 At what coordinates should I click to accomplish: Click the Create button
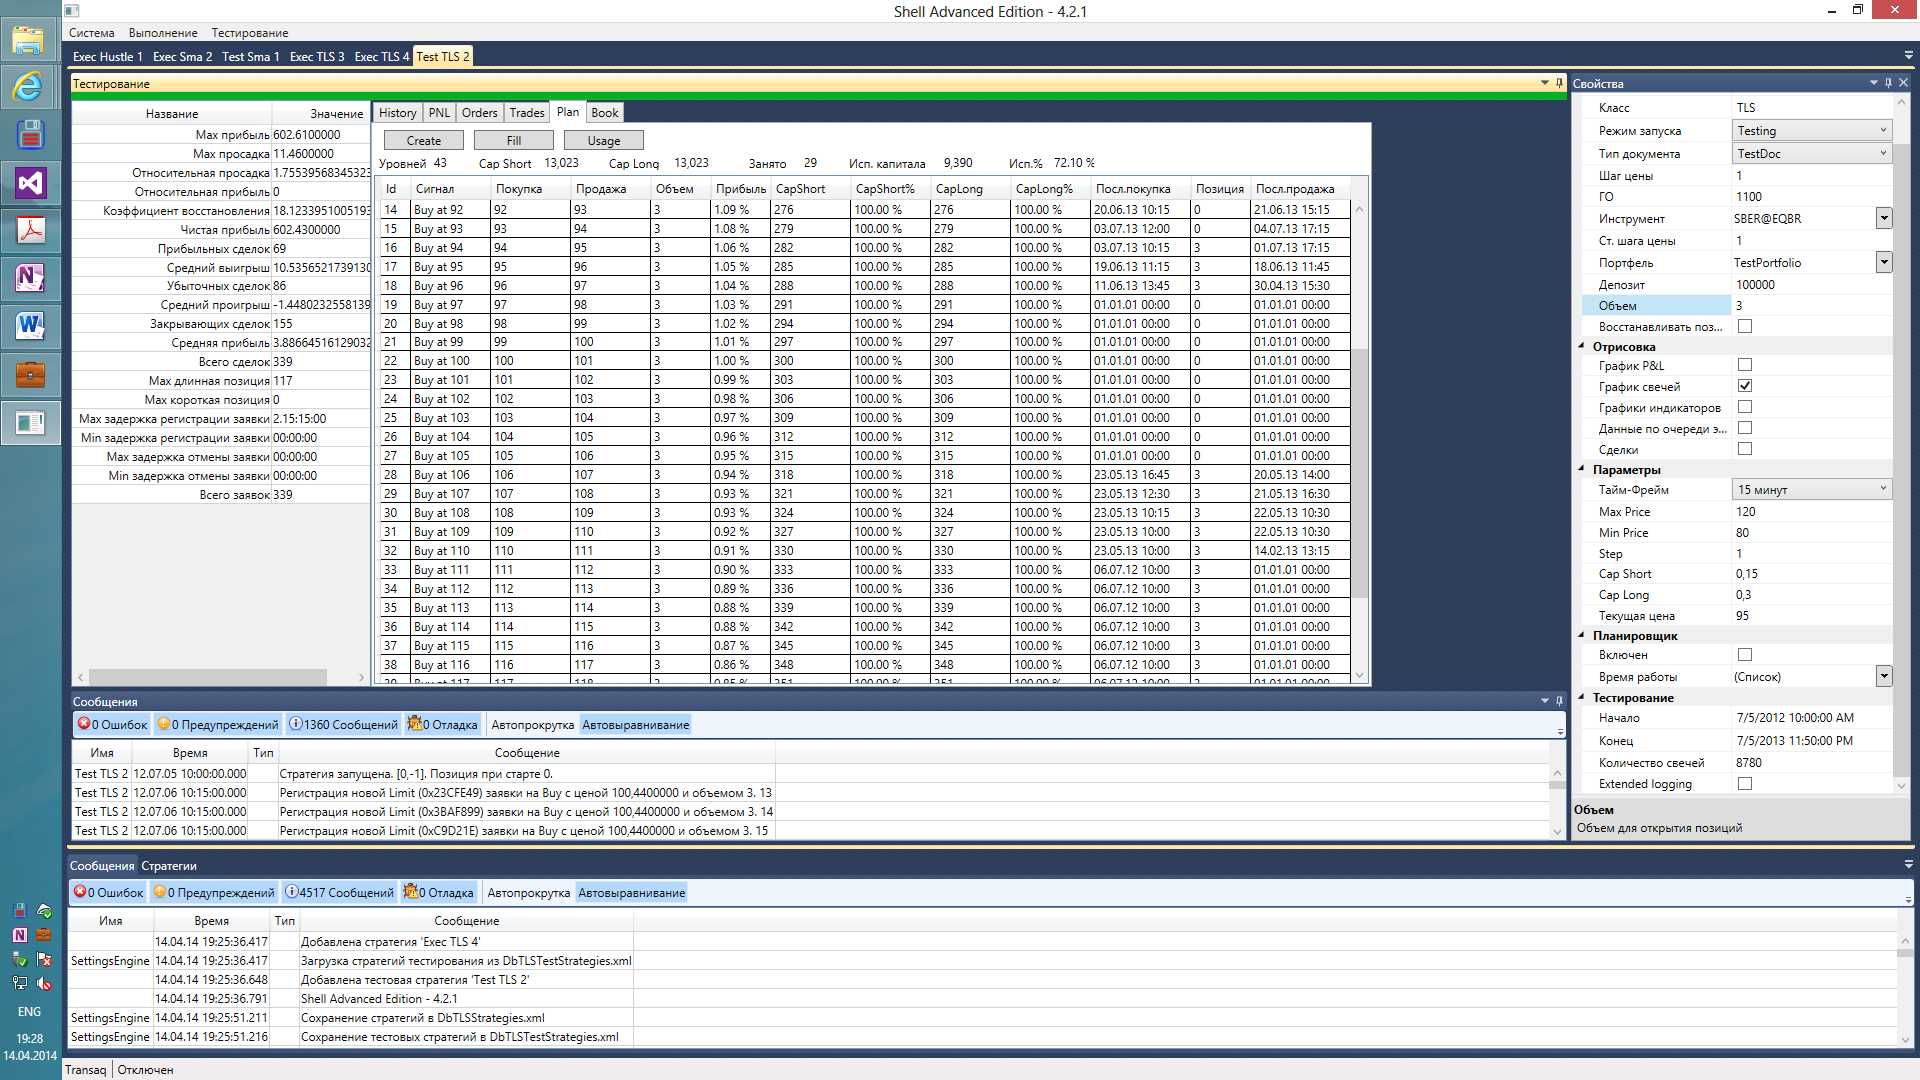[x=423, y=141]
